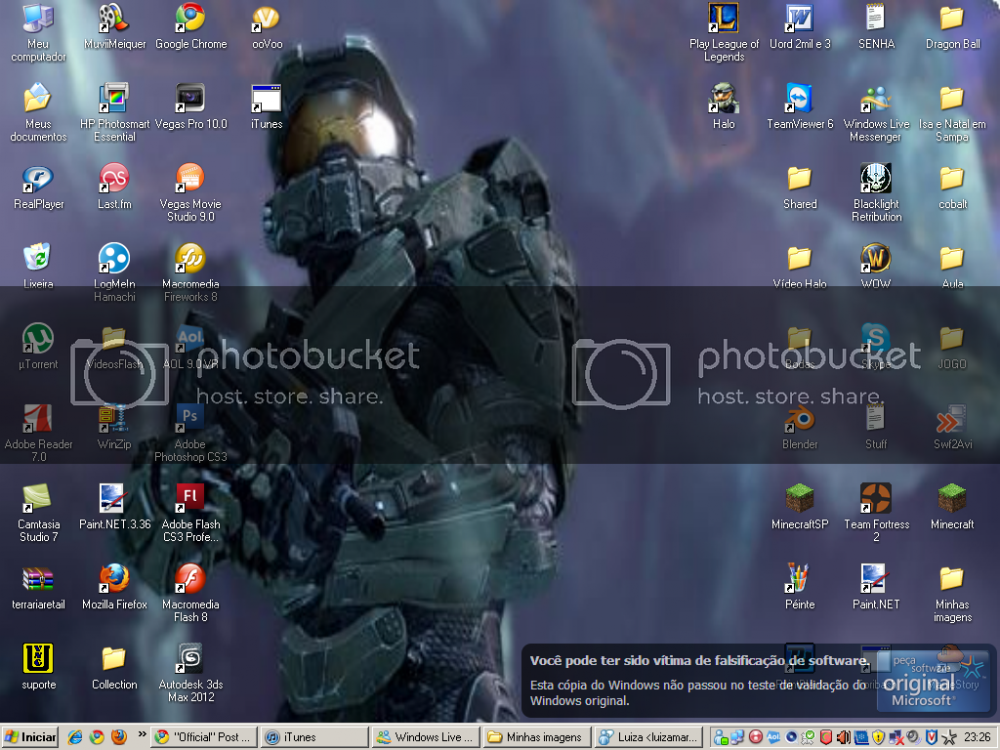Select the Paint.NET 3.36 desktop shortcut
This screenshot has width=1000, height=750.
pos(115,508)
